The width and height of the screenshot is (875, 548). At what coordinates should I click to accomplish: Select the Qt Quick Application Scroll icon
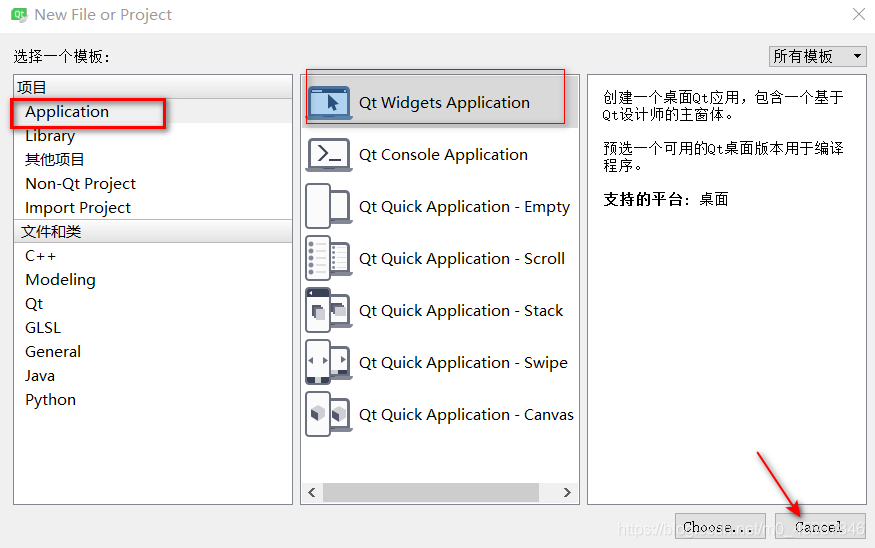[x=329, y=258]
